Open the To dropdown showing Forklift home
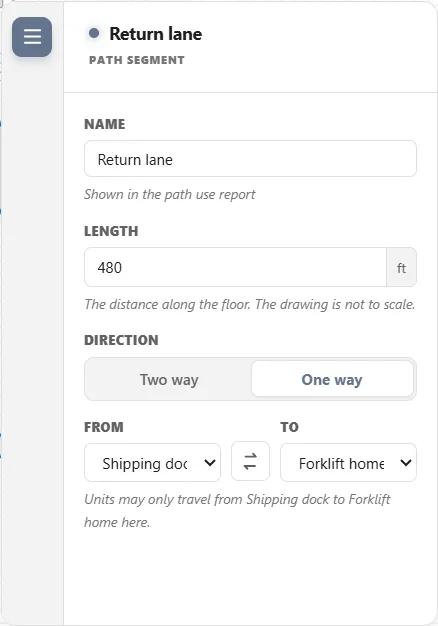Image resolution: width=438 pixels, height=626 pixels. (348, 463)
